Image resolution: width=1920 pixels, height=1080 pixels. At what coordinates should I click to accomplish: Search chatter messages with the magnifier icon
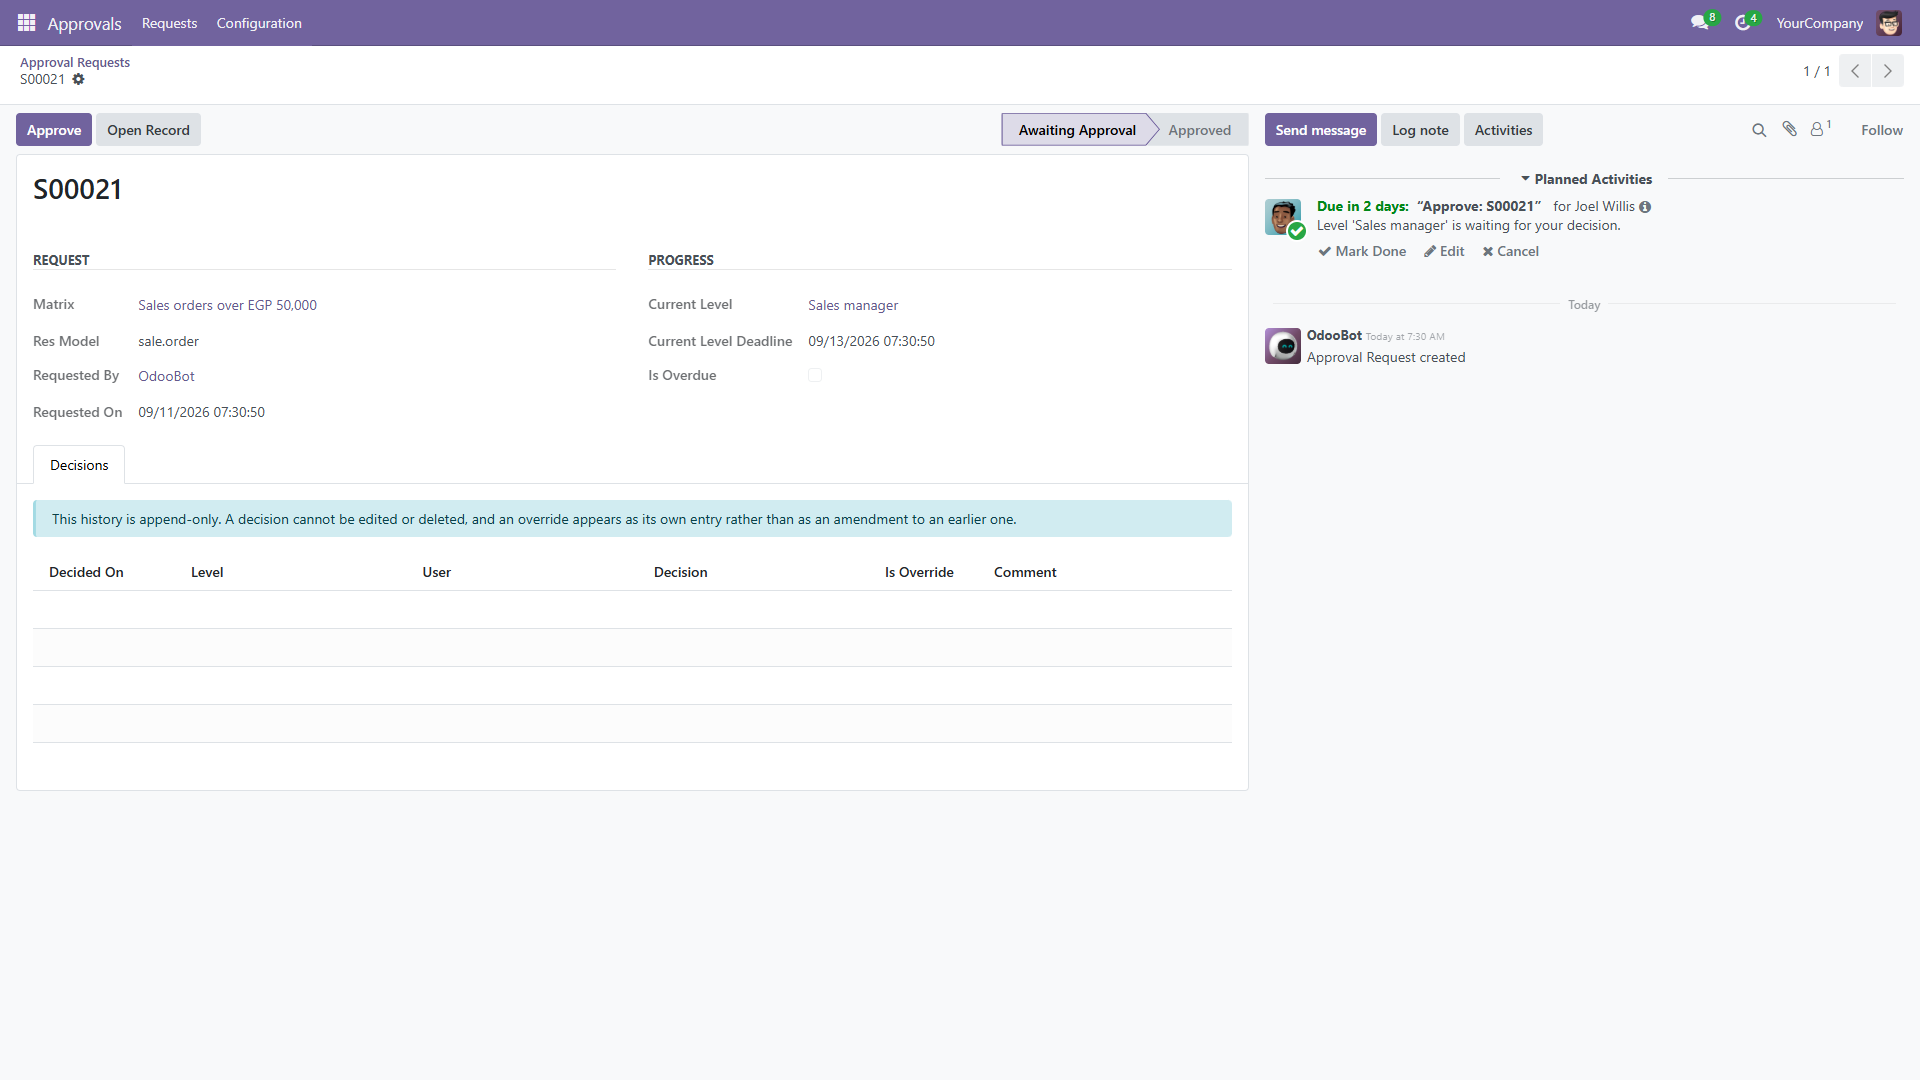pyautogui.click(x=1759, y=130)
